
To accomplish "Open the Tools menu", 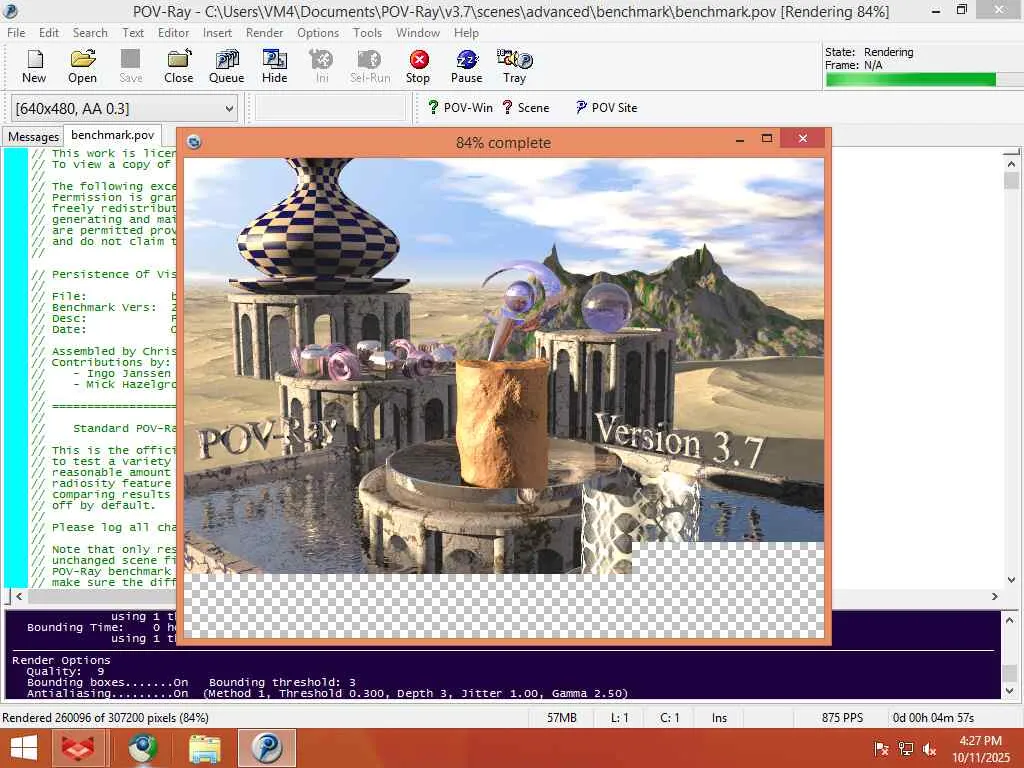I will [x=368, y=33].
